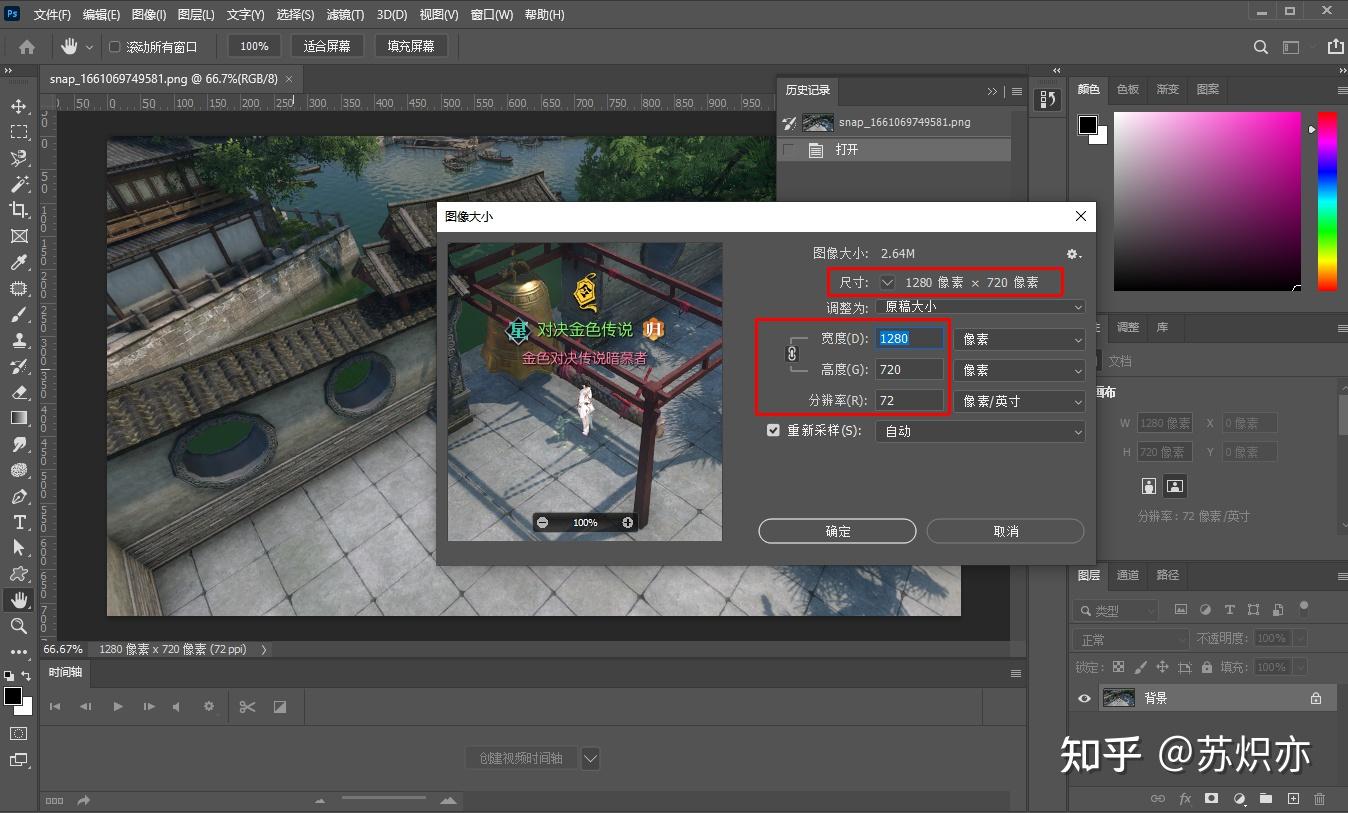1348x813 pixels.
Task: Open the 窗口(W) menu
Action: click(x=491, y=15)
